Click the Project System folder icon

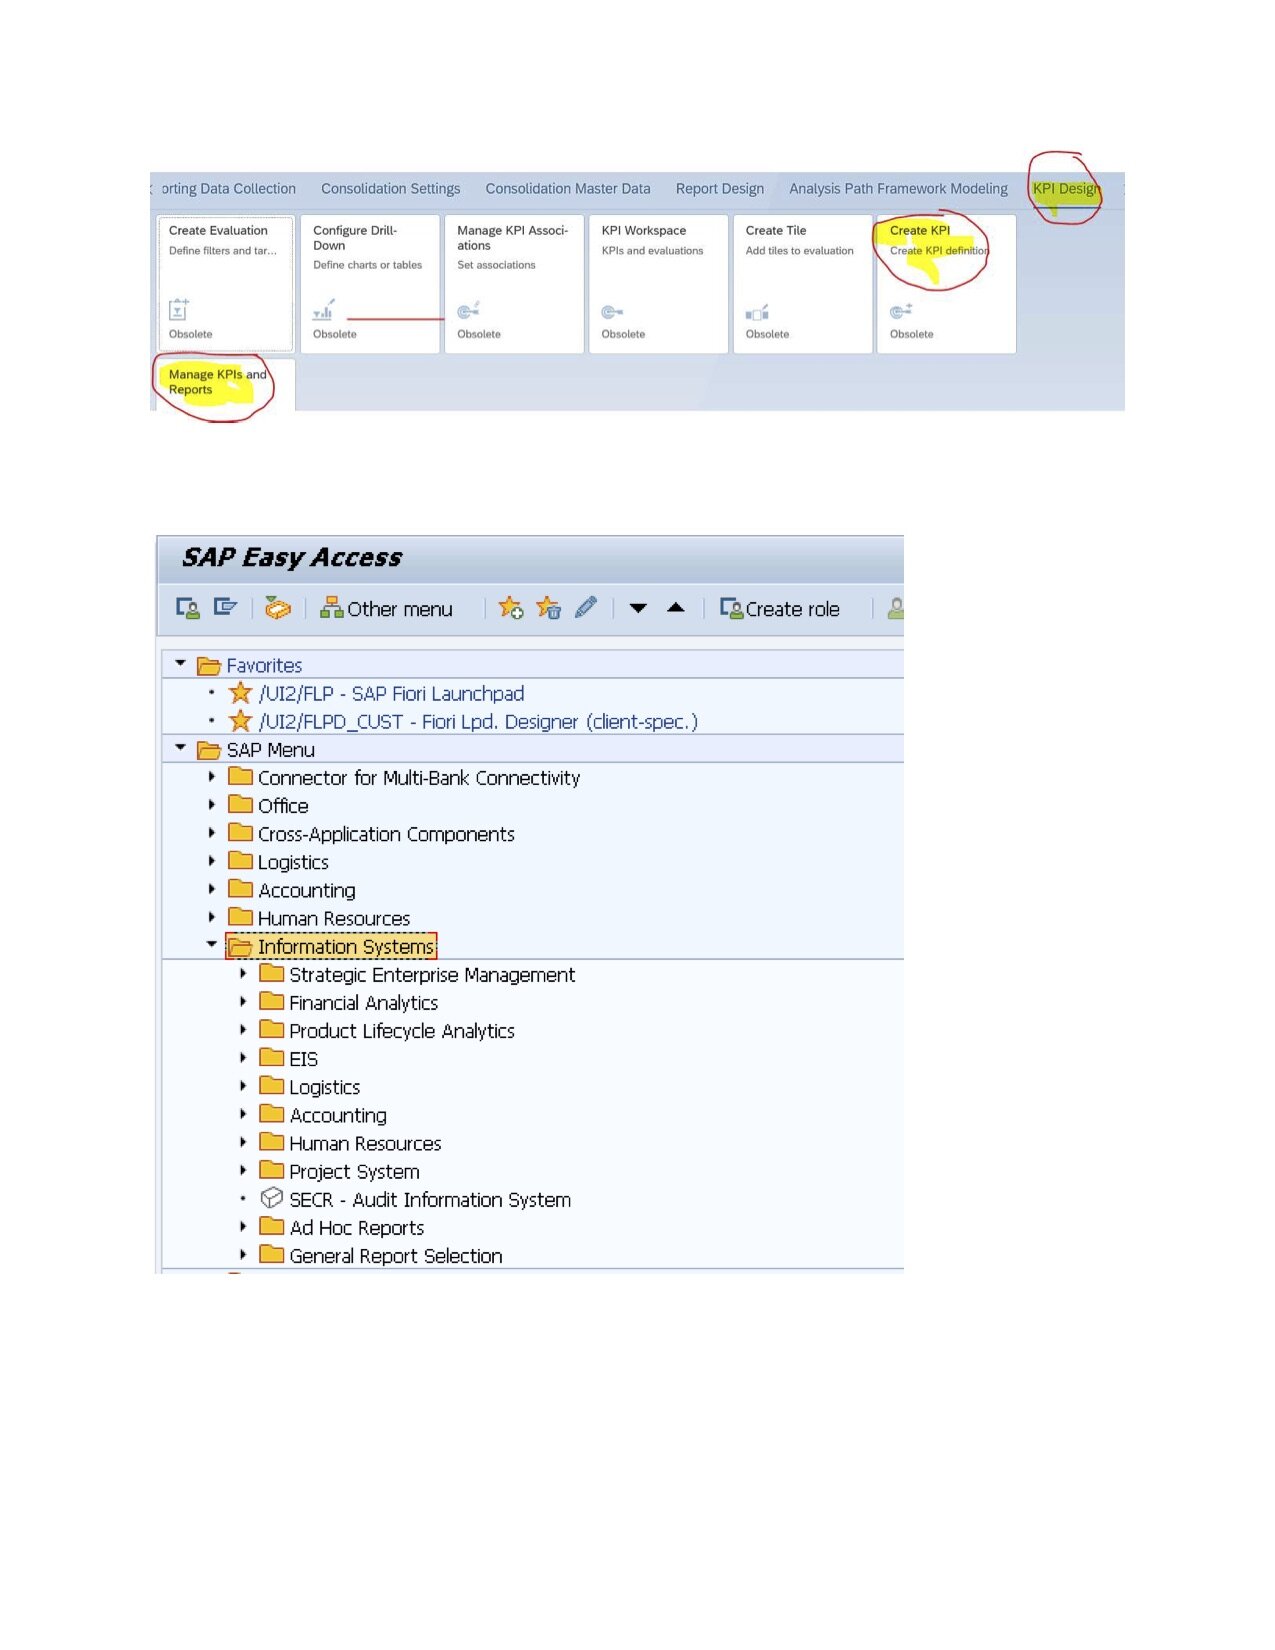[x=271, y=1170]
